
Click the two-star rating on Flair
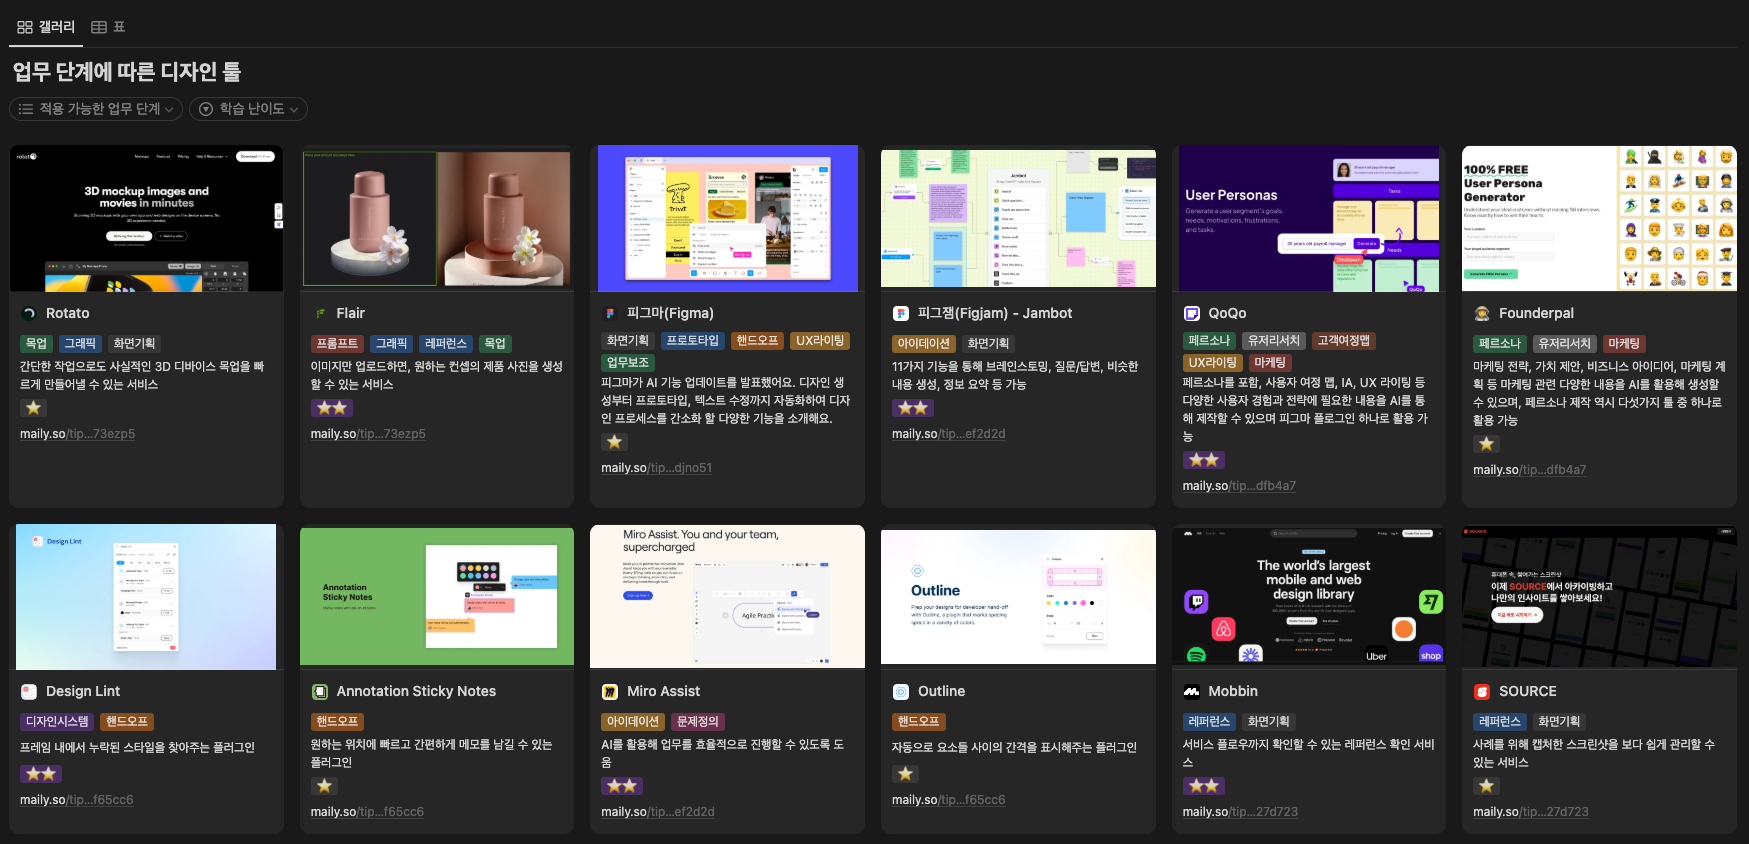[x=332, y=408]
